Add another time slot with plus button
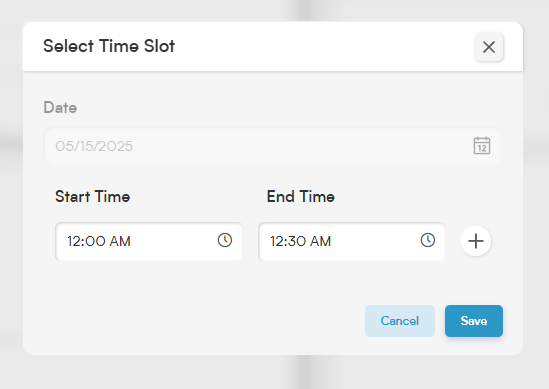Image resolution: width=549 pixels, height=389 pixels. tap(476, 241)
